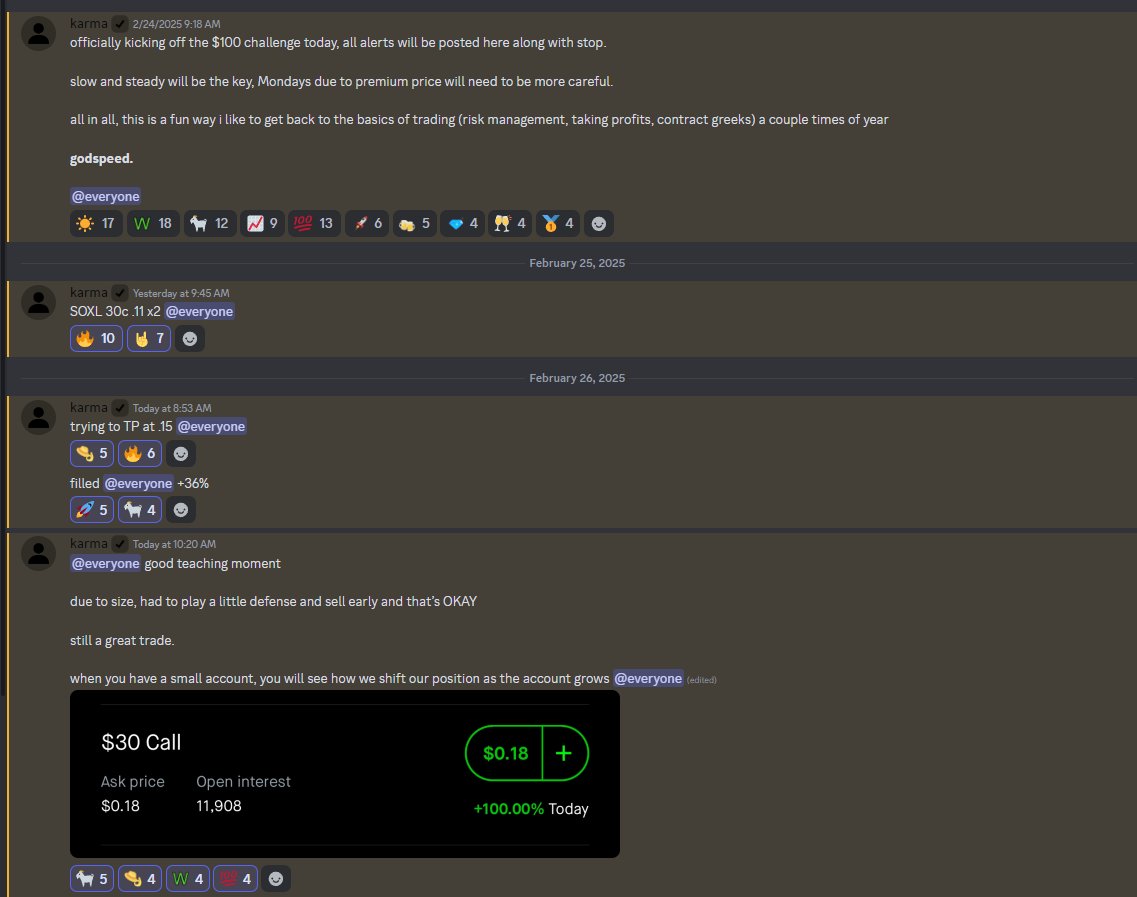Image resolution: width=1137 pixels, height=897 pixels.
Task: Click @everyone mention after 'trying to TP at .15'
Action: (211, 426)
